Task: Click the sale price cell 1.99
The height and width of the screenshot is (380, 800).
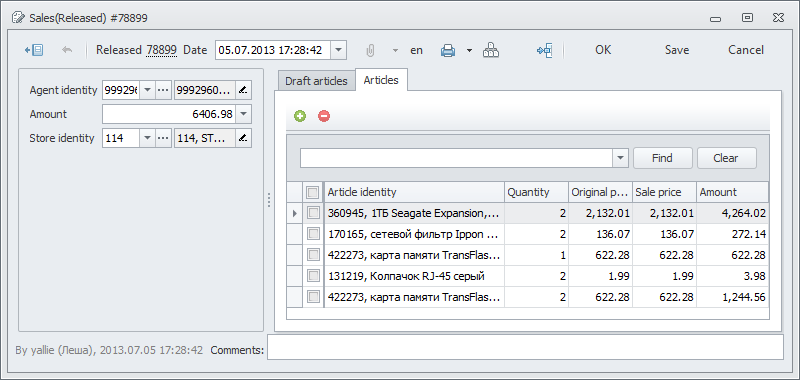Action: click(664, 276)
